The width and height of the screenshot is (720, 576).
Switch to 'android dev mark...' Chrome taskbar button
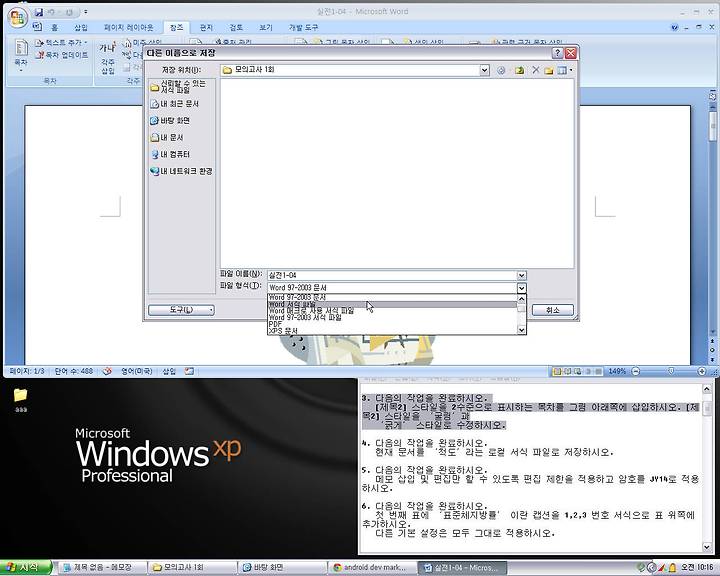coord(373,568)
